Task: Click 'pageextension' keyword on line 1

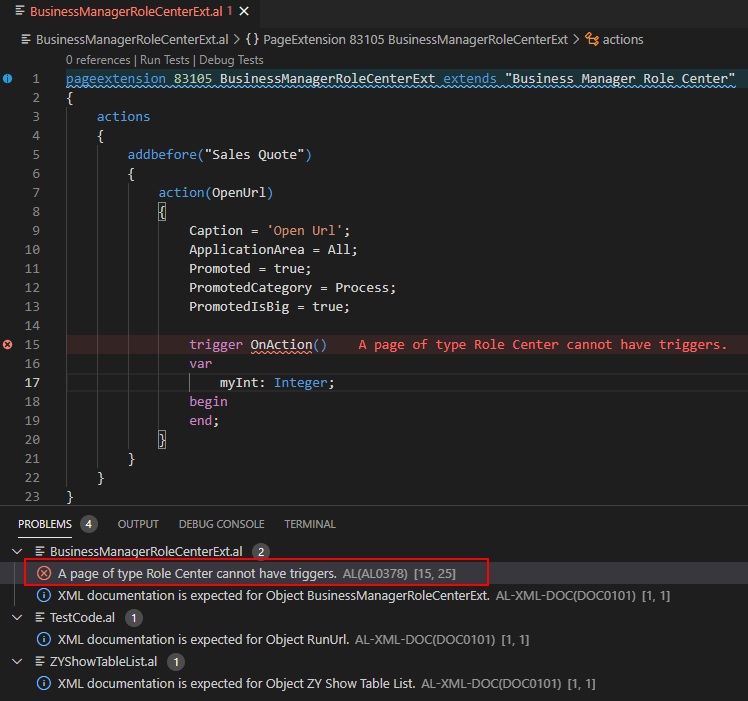Action: tap(116, 79)
